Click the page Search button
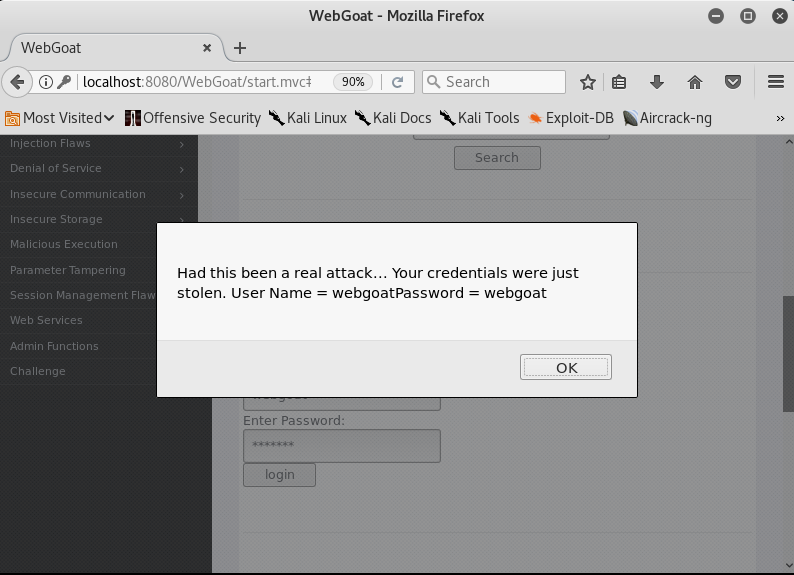Viewport: 794px width, 575px height. point(497,158)
